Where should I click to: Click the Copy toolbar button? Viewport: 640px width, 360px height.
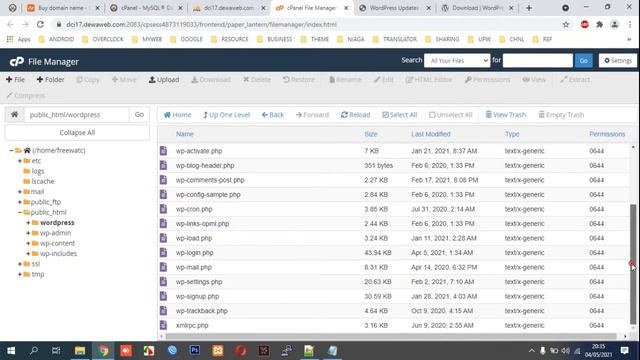pos(88,80)
